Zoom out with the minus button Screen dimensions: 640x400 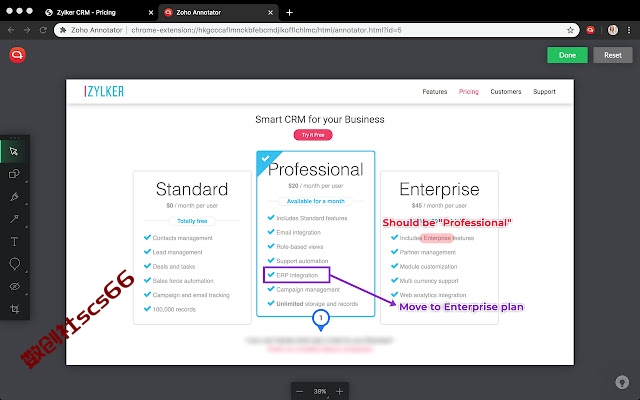click(x=300, y=391)
